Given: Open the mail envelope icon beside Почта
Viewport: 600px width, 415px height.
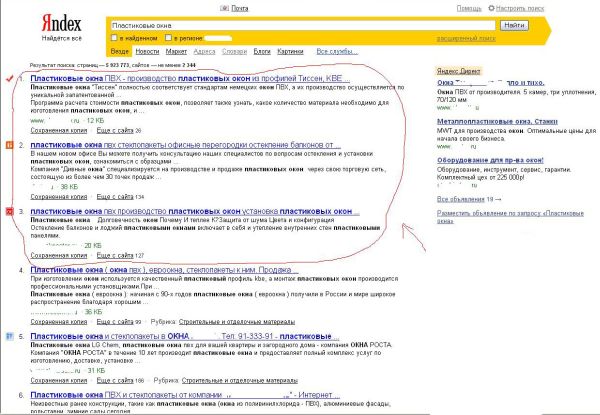Looking at the screenshot, I should [x=224, y=8].
